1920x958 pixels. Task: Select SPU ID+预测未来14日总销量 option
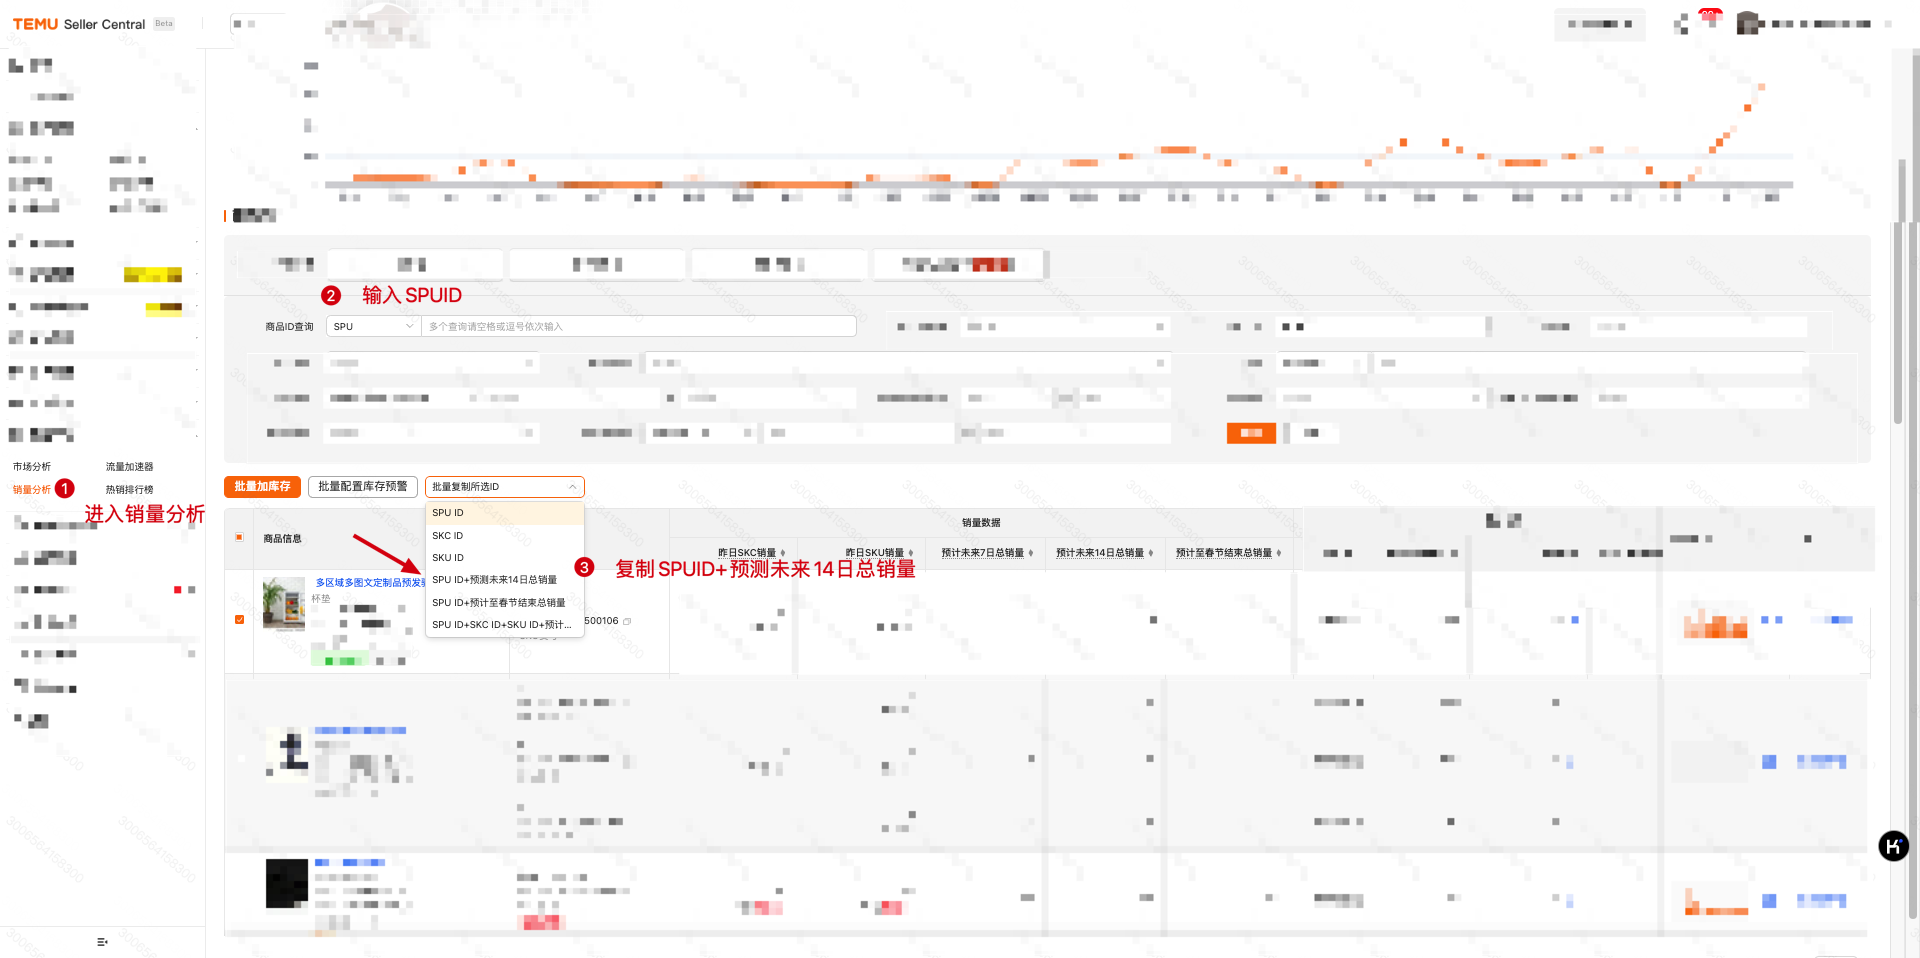pyautogui.click(x=494, y=580)
